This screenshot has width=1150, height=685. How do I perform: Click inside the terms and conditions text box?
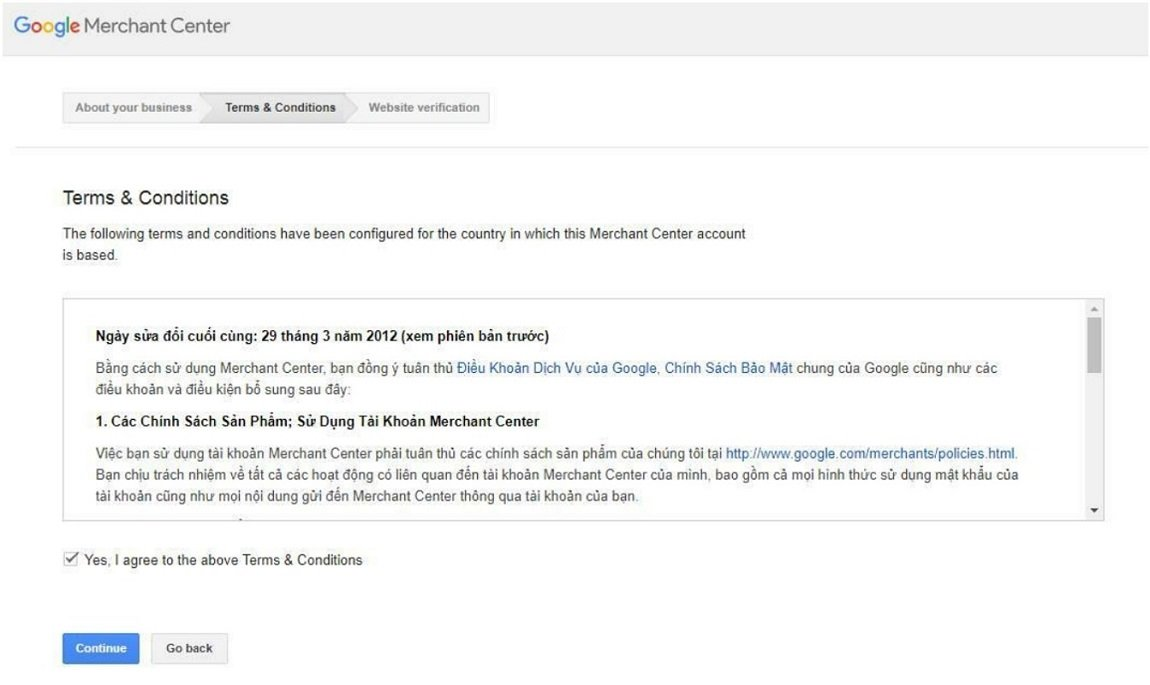point(570,420)
